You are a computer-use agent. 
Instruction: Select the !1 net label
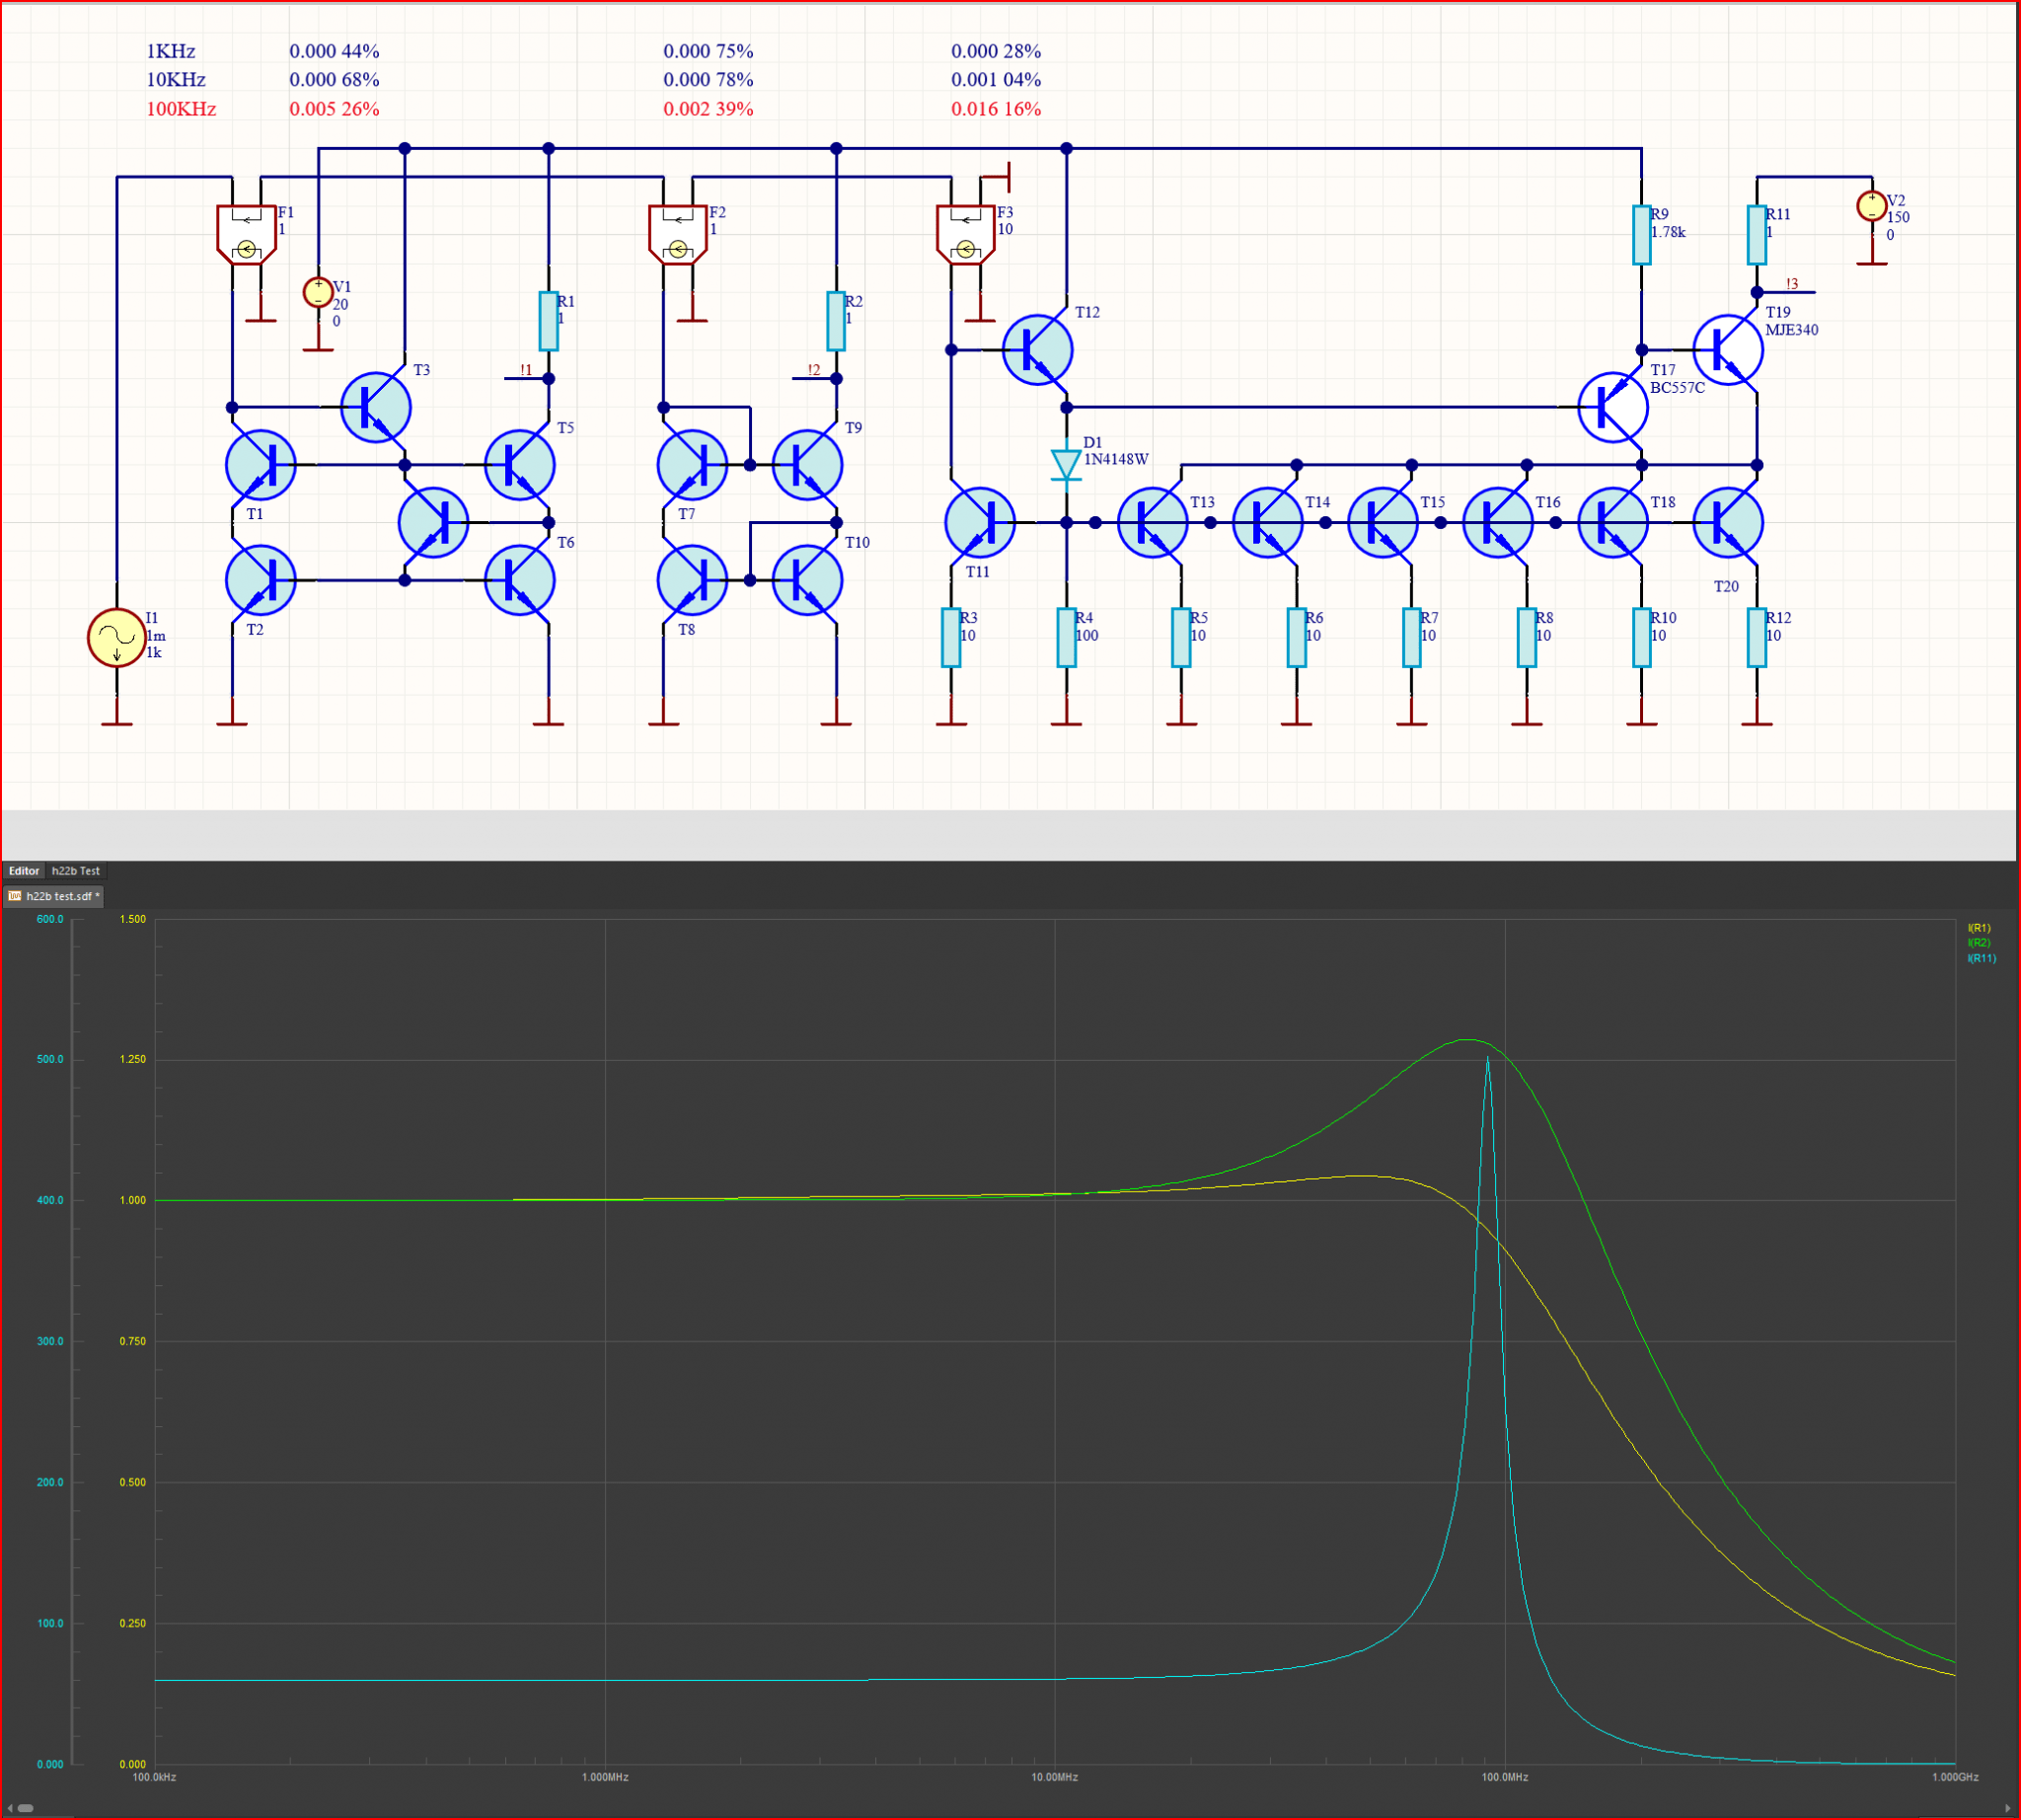coord(526,370)
